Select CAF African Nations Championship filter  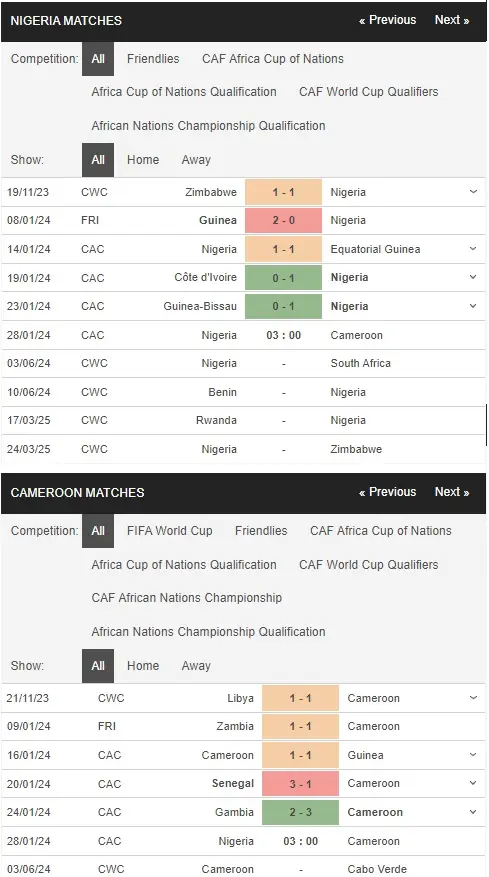(186, 598)
